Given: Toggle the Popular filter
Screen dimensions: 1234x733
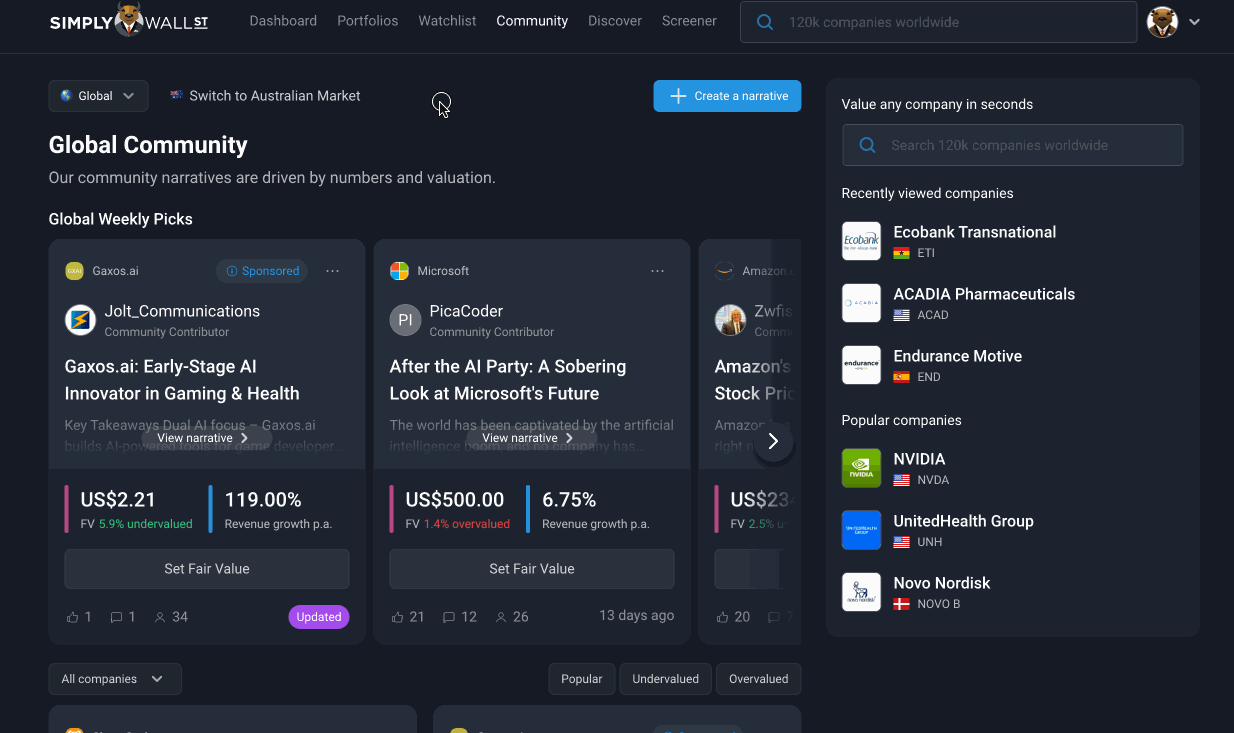Looking at the screenshot, I should pyautogui.click(x=582, y=679).
